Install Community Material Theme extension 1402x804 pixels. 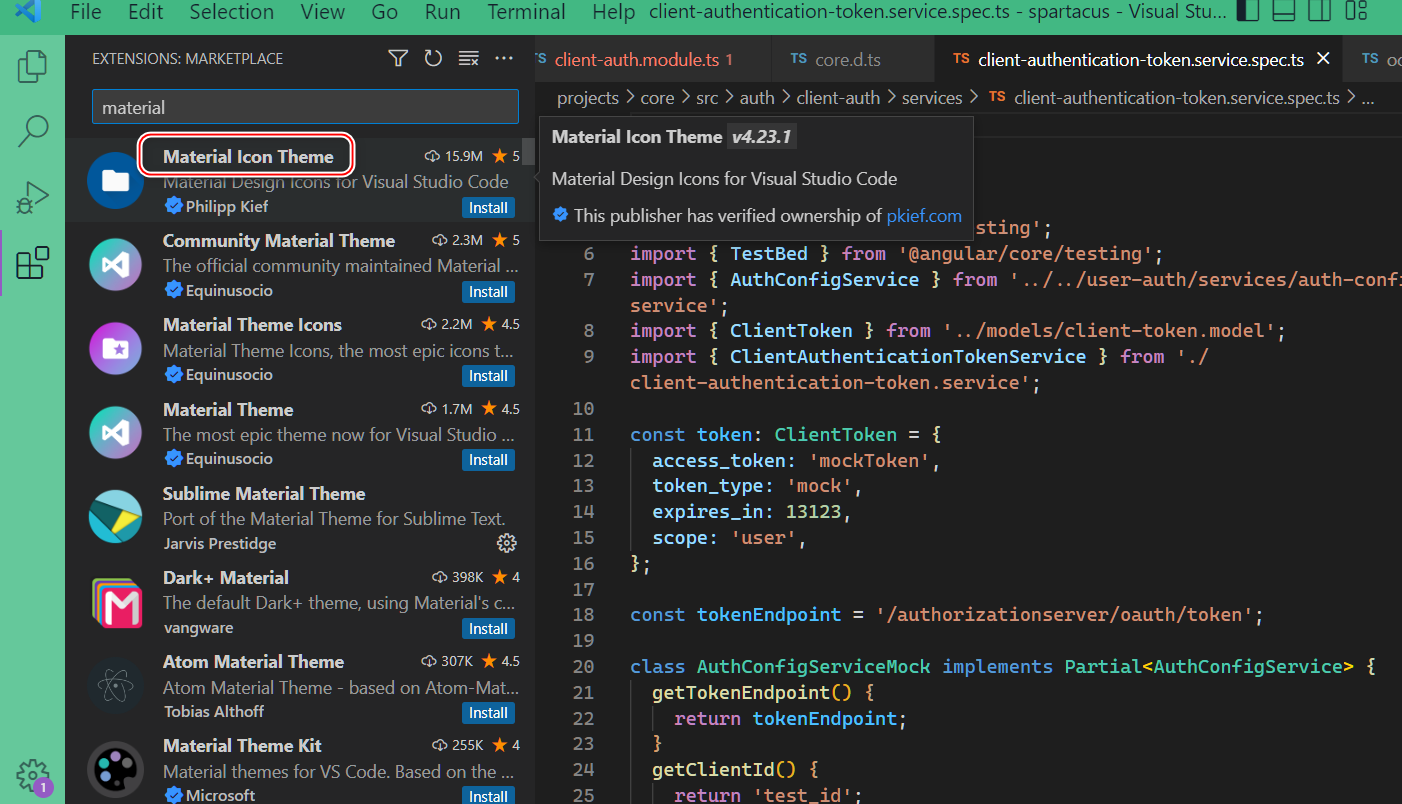click(488, 292)
